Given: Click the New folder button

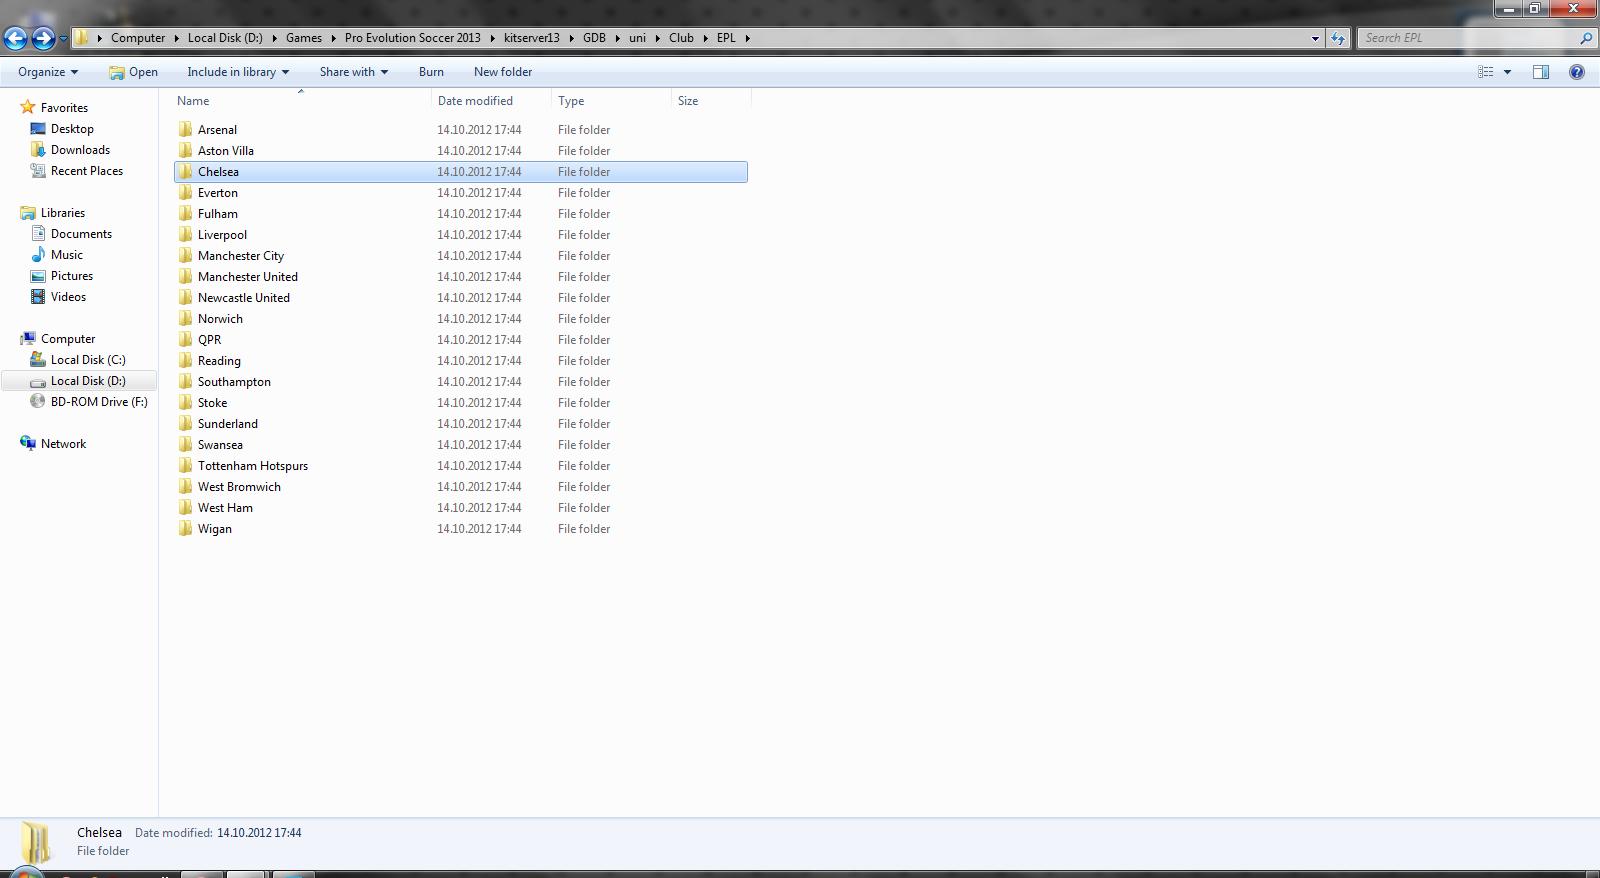Looking at the screenshot, I should pos(503,72).
